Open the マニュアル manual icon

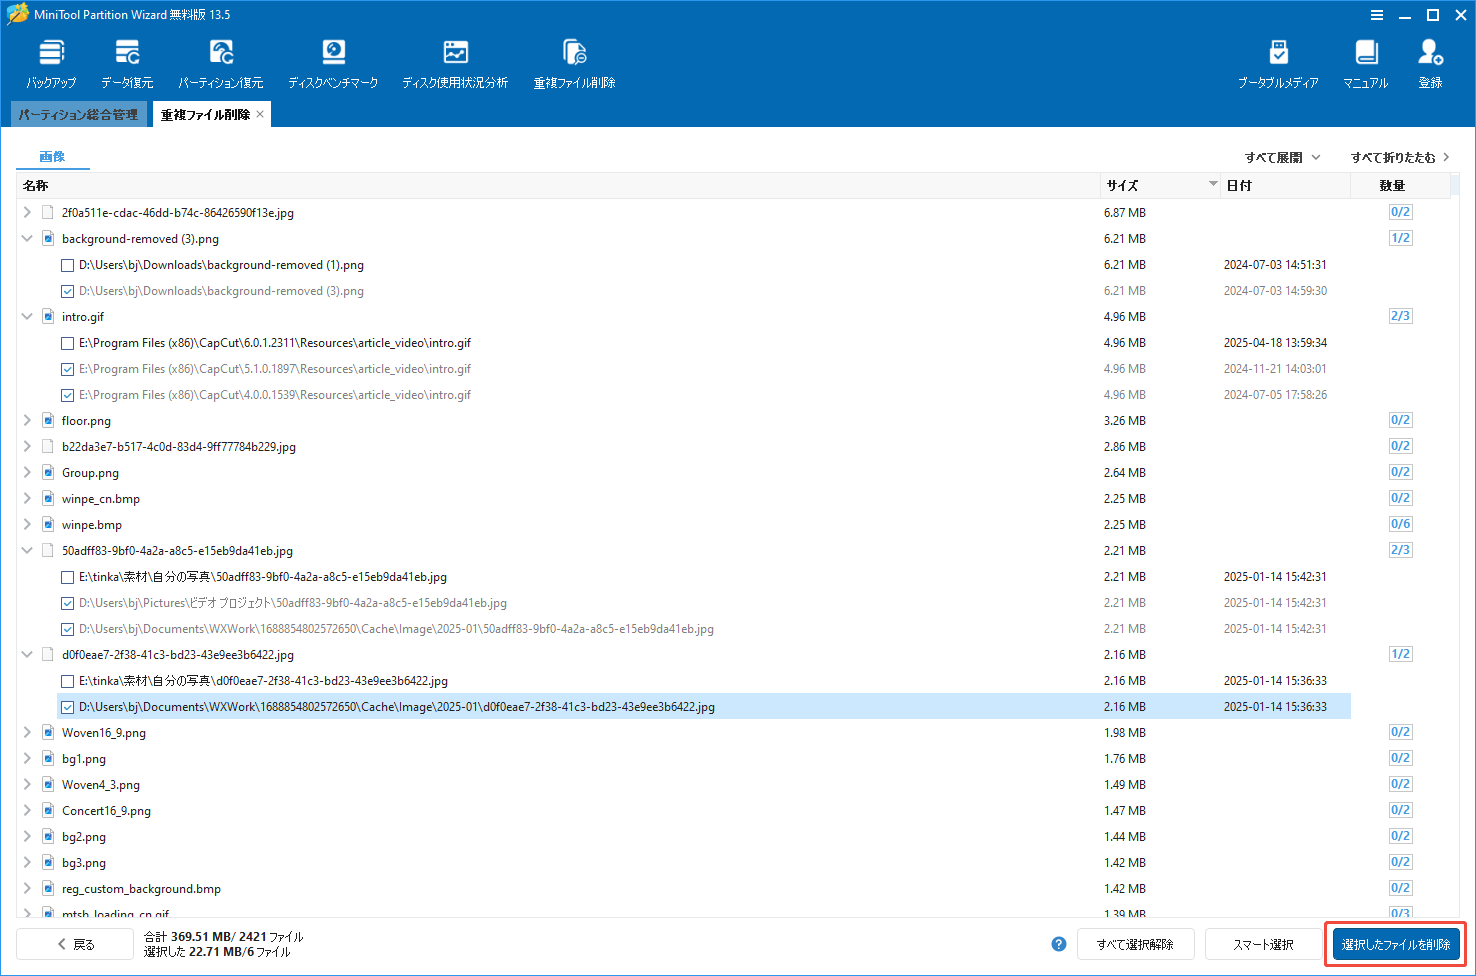[1365, 60]
